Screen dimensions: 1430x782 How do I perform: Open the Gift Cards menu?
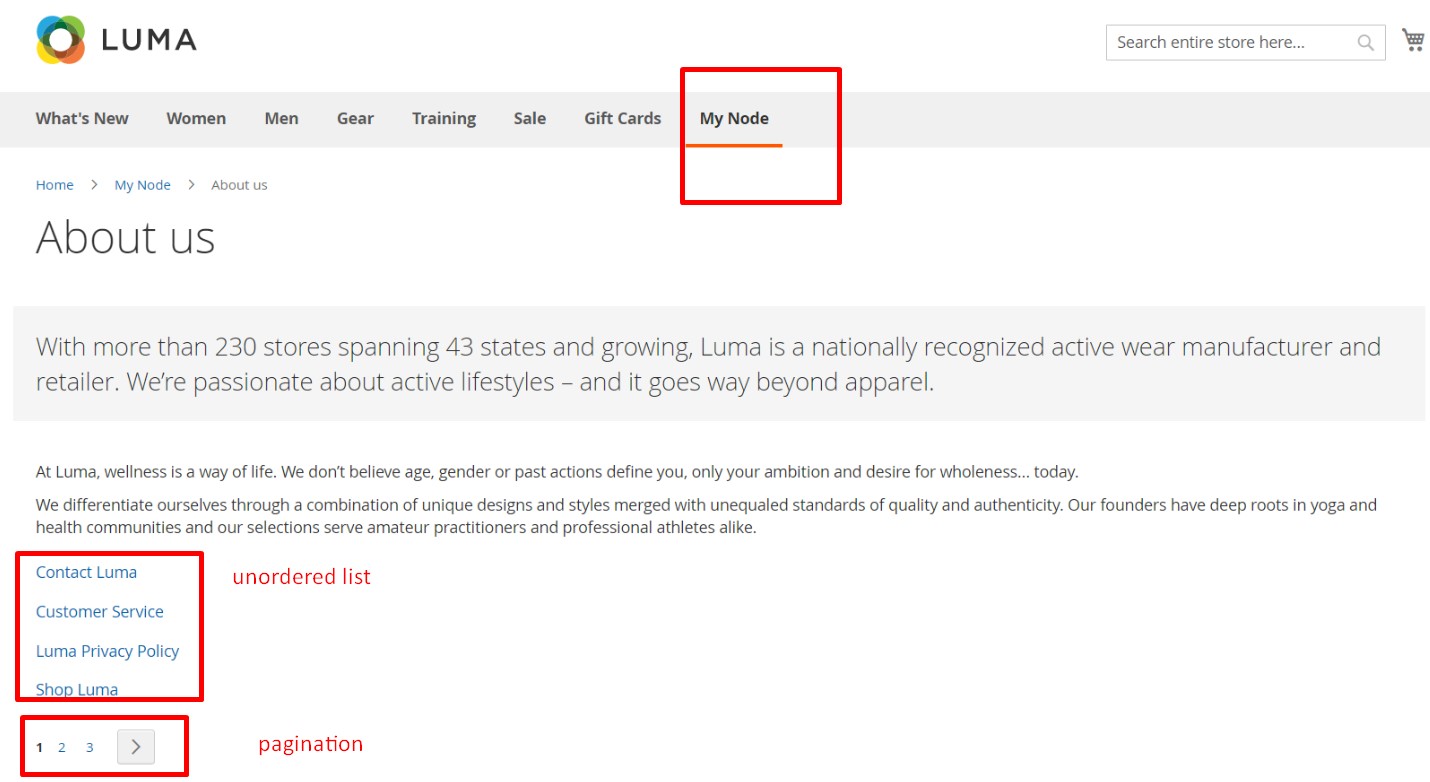pos(623,118)
